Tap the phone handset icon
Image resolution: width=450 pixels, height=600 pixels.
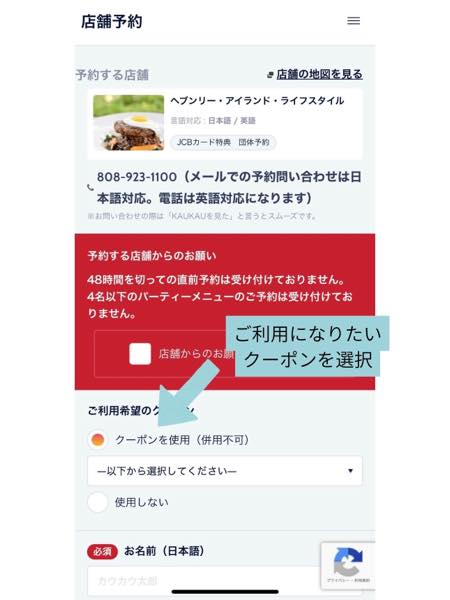point(90,188)
